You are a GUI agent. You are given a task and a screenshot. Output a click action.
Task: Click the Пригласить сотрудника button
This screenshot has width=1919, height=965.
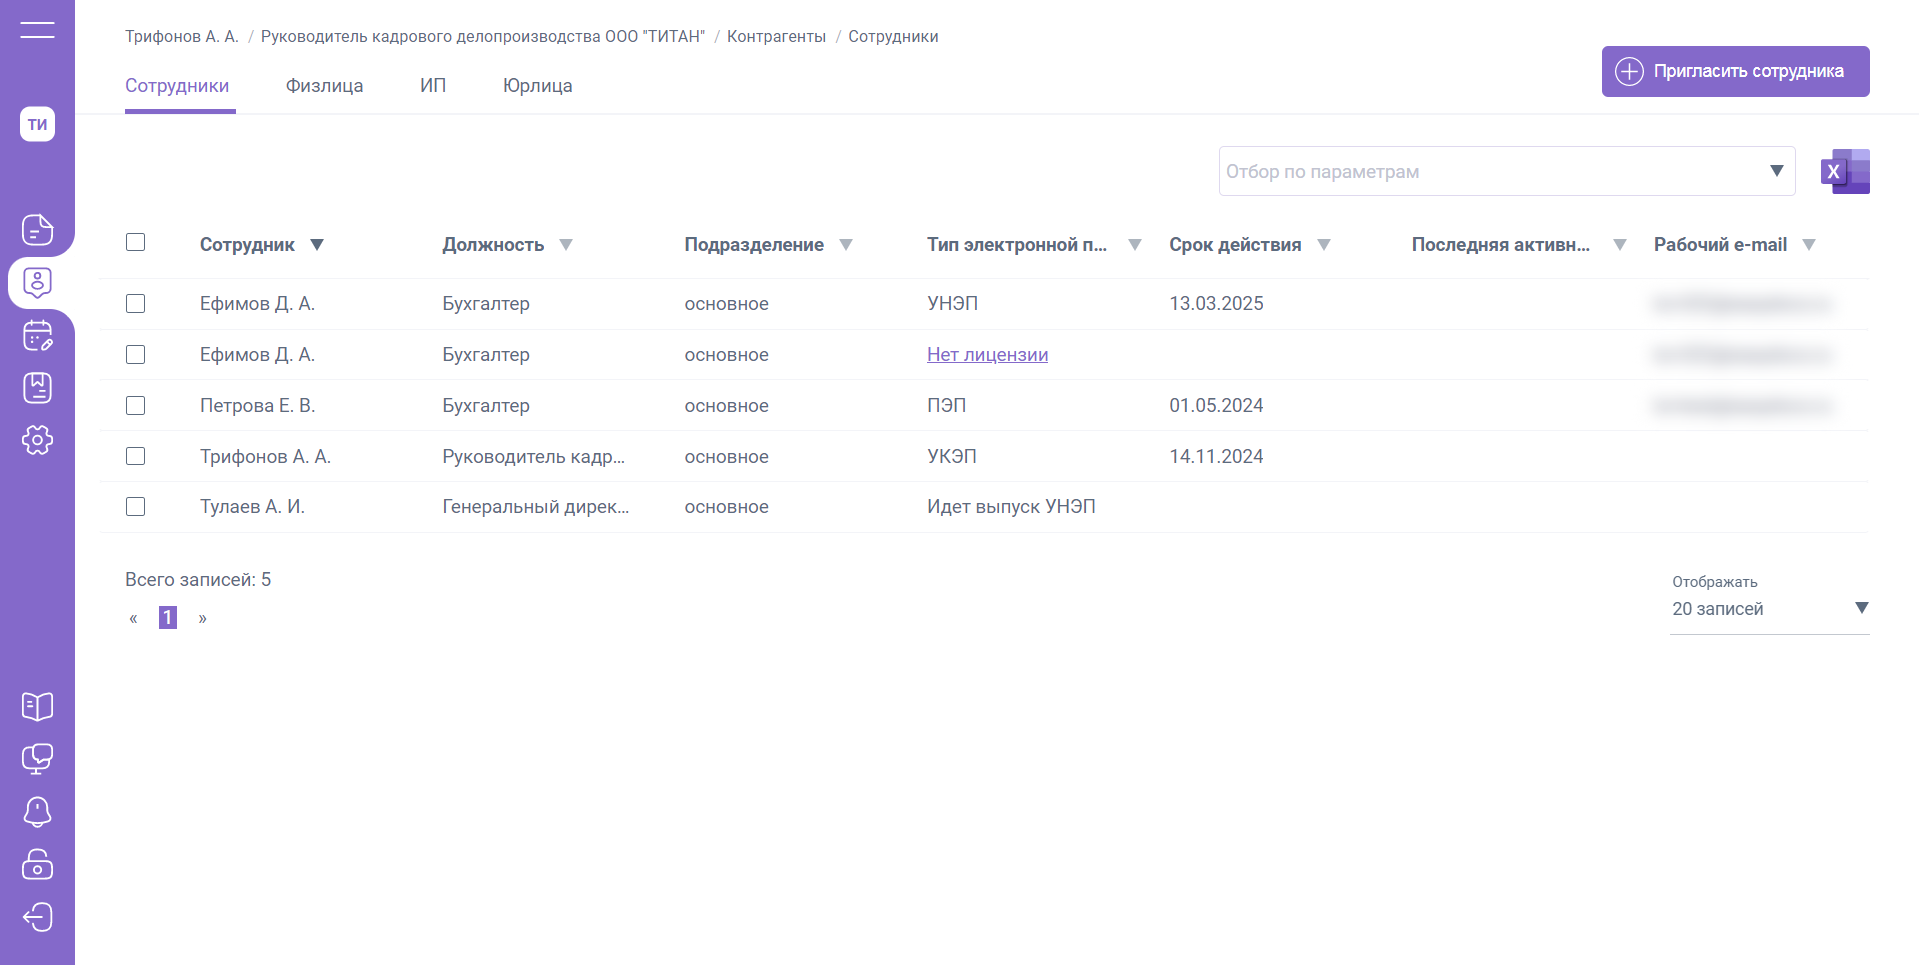point(1735,72)
